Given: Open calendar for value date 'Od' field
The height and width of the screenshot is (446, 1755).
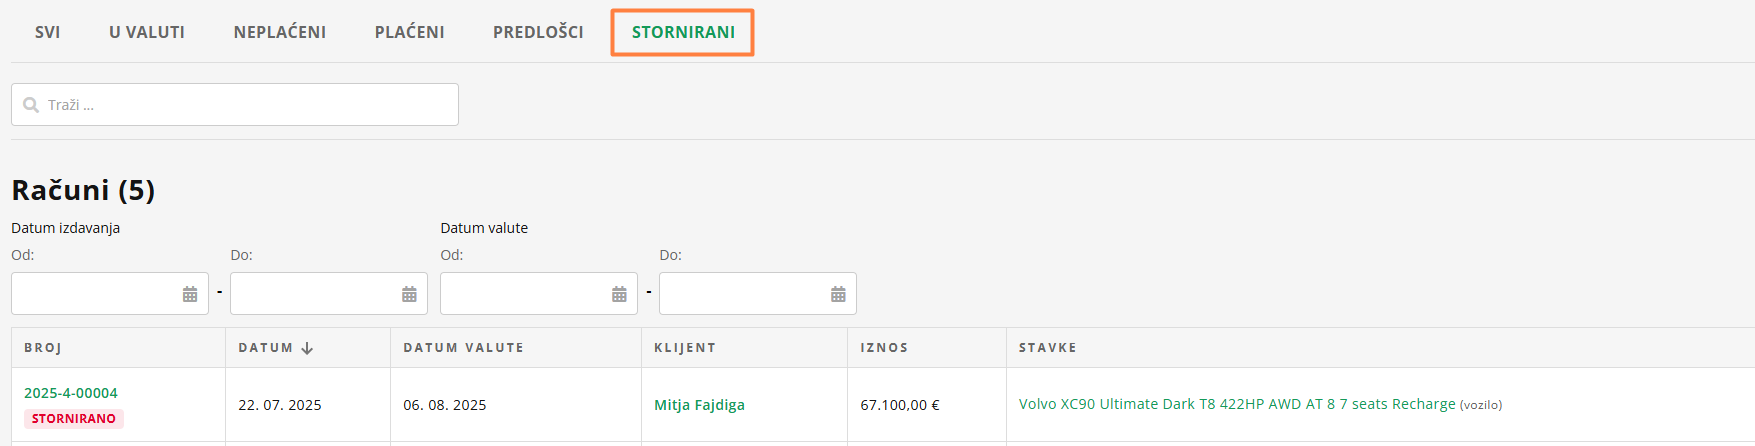Looking at the screenshot, I should [619, 294].
